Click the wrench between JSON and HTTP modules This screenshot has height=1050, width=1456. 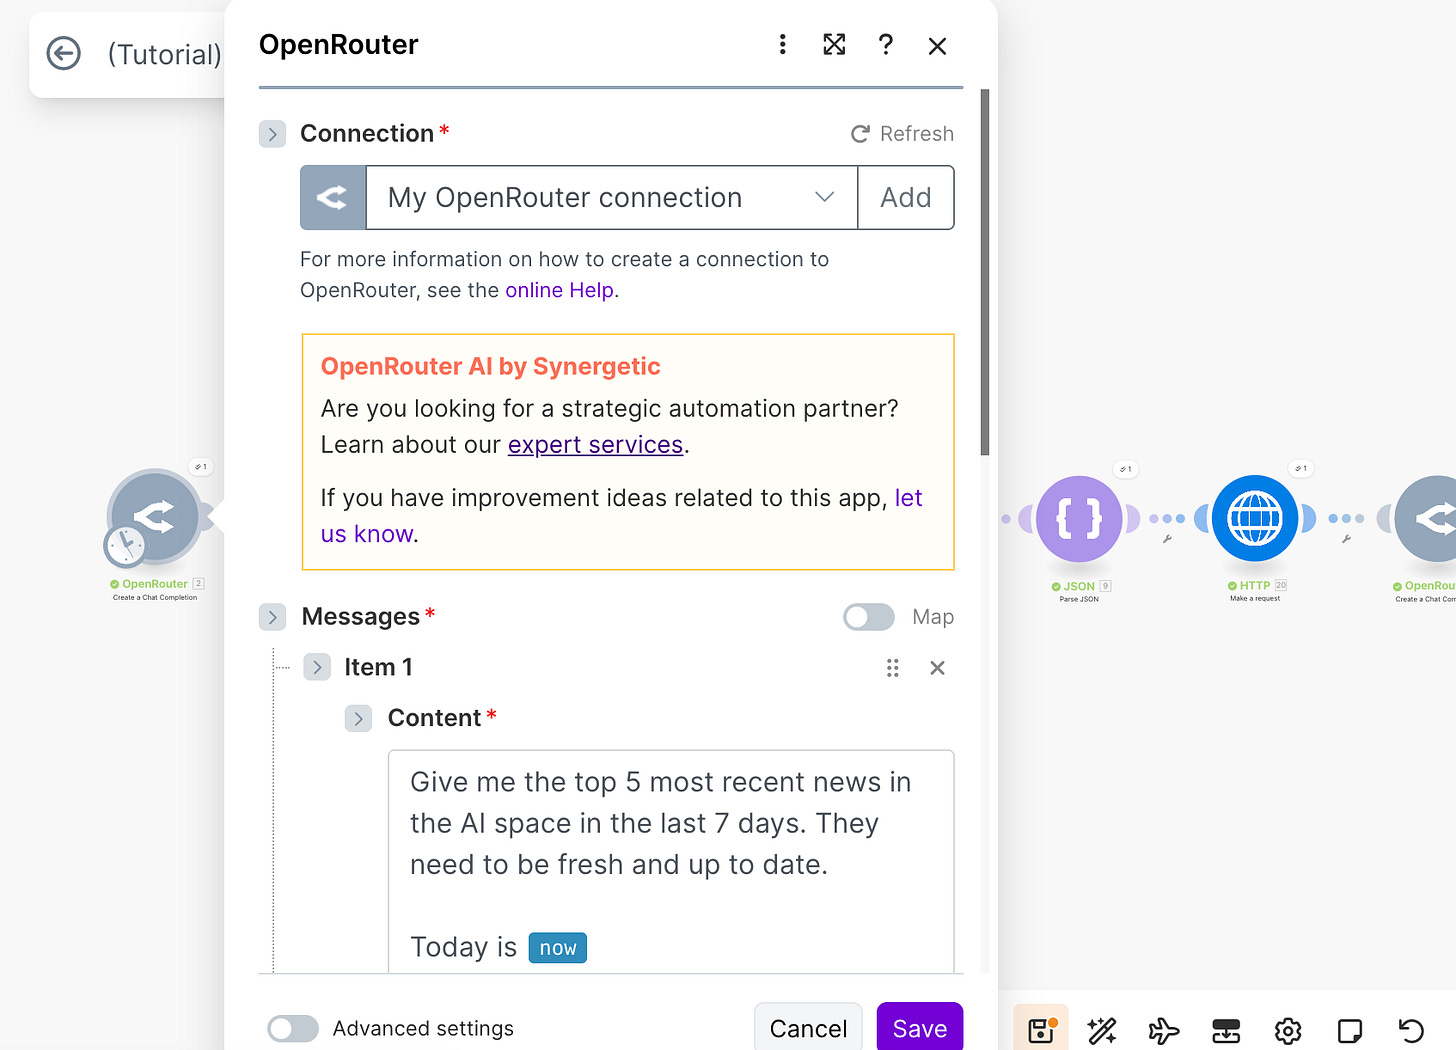point(1167,539)
